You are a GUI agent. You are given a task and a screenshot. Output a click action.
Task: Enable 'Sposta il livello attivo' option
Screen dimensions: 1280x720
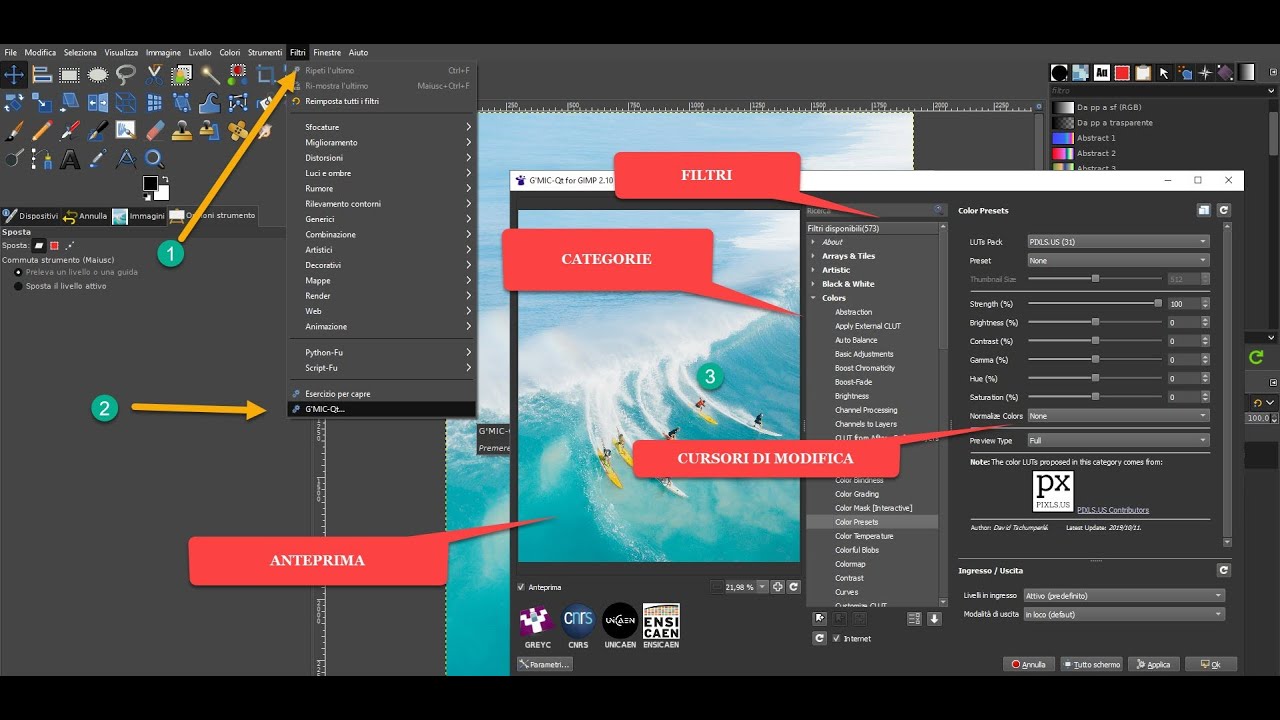(x=18, y=286)
